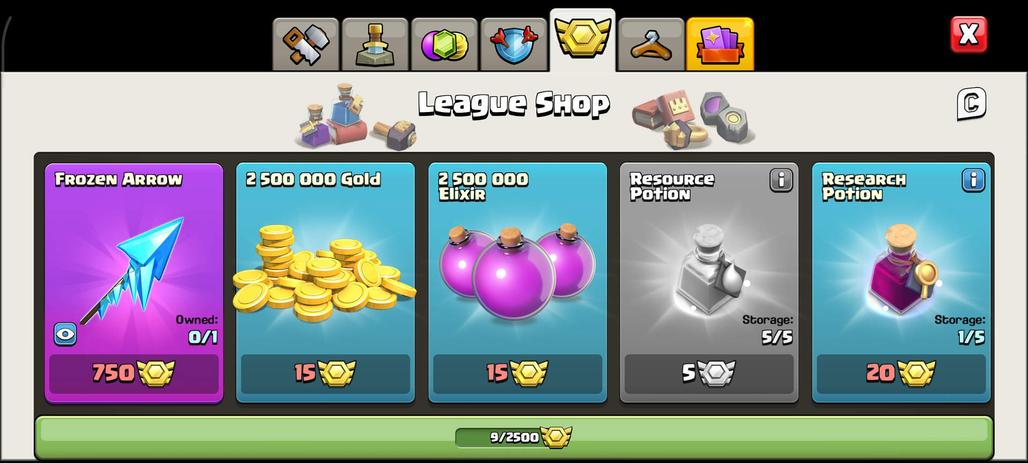Select the Research Potion bottle image
Image resolution: width=1028 pixels, height=463 pixels.
901,269
